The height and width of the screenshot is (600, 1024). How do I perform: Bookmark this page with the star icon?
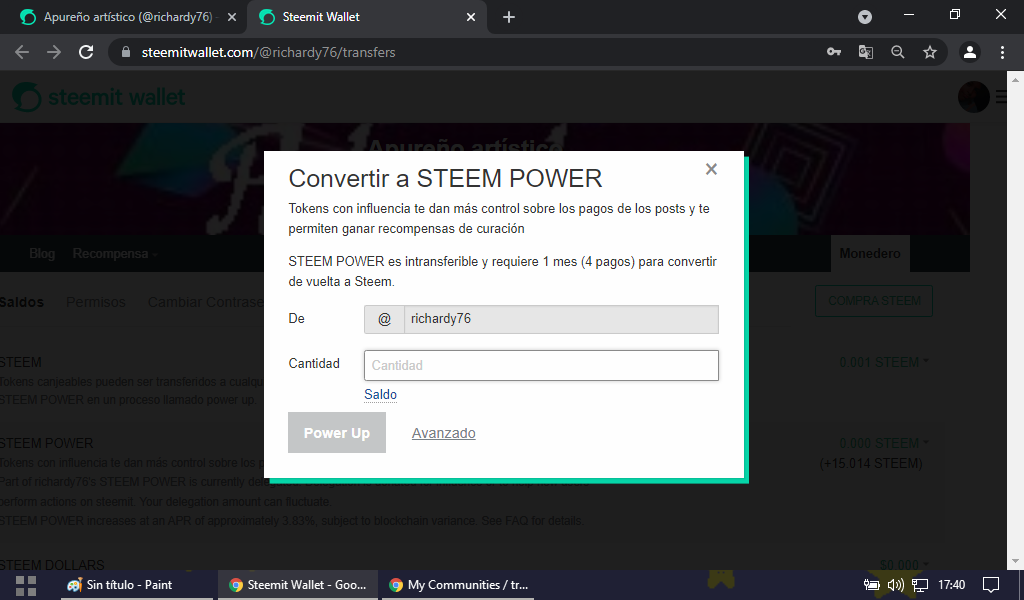[930, 52]
